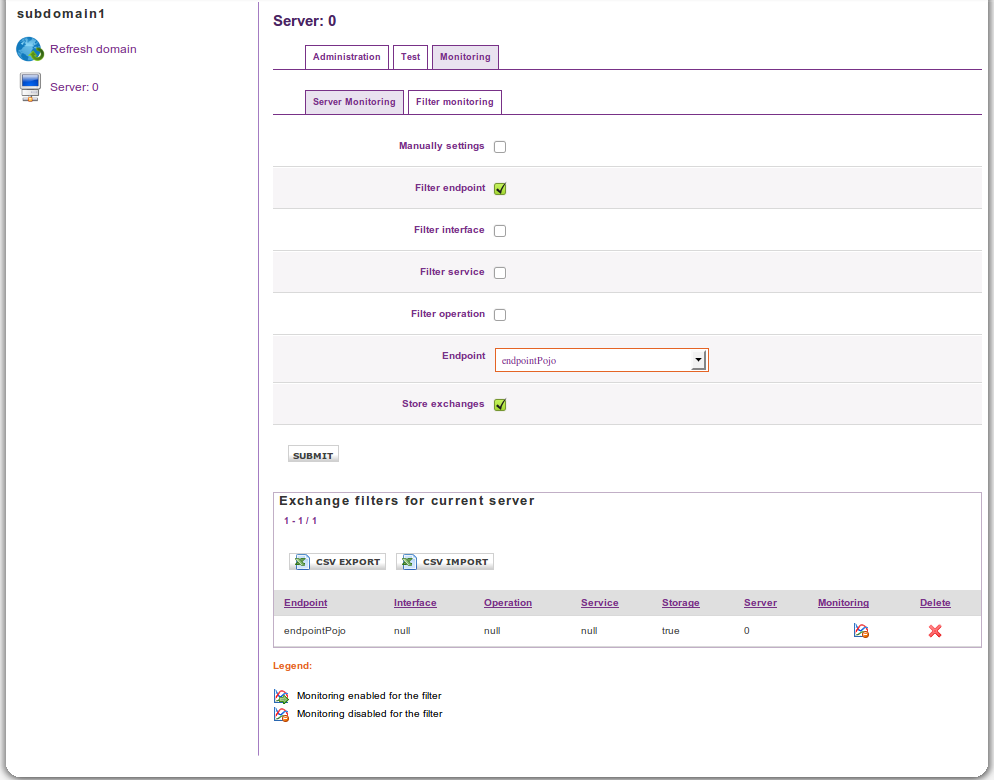
Task: Click the Server: 0 computer icon
Action: click(x=30, y=87)
